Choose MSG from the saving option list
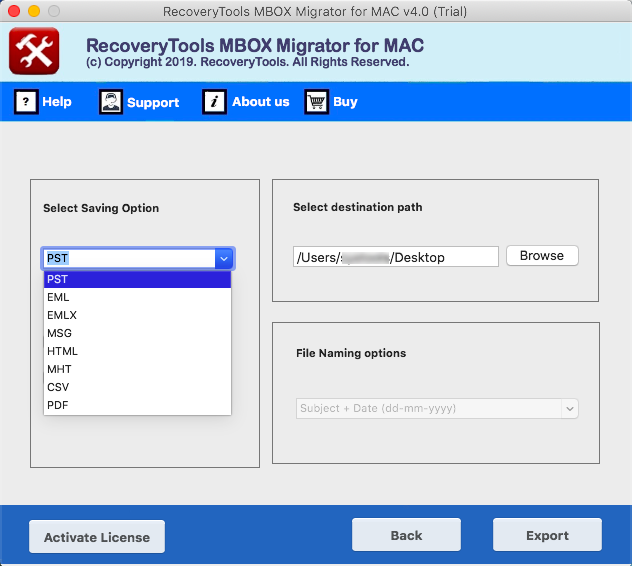 tap(137, 333)
